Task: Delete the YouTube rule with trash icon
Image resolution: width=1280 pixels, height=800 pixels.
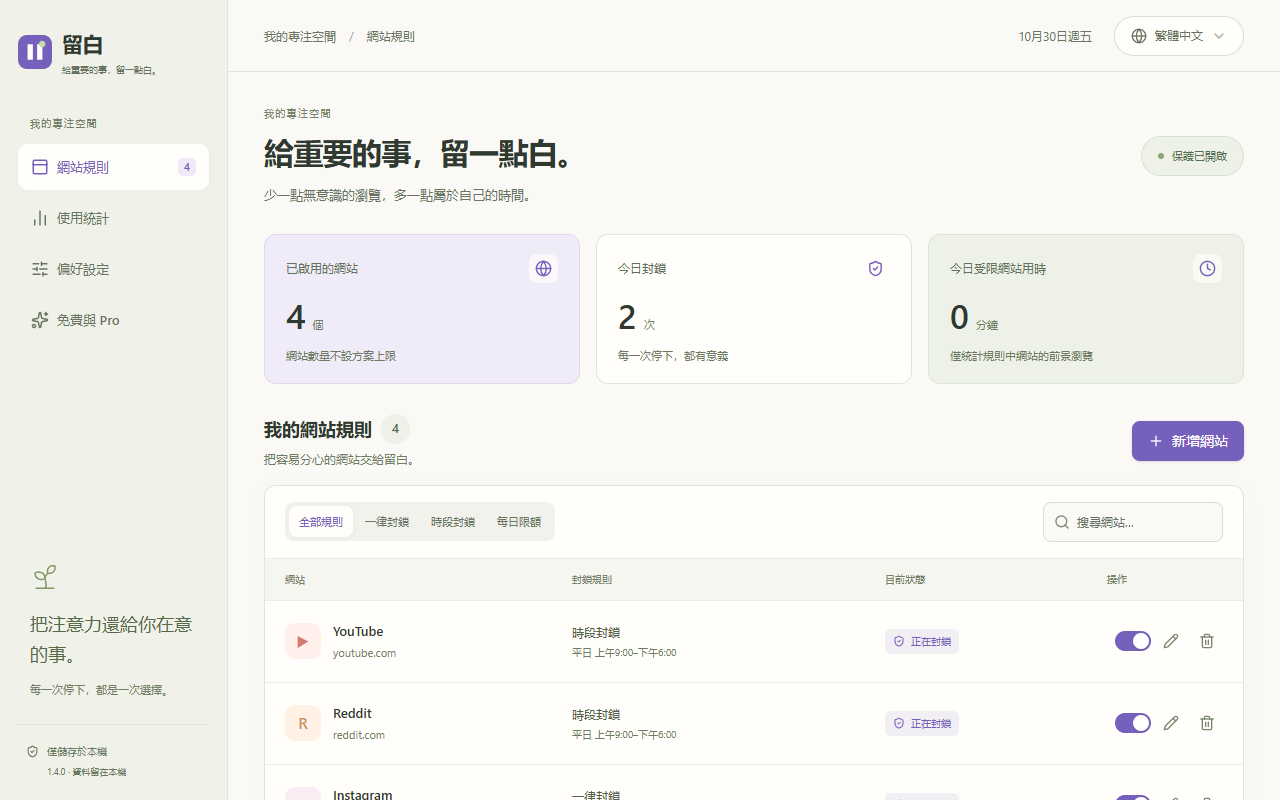Action: tap(1207, 641)
